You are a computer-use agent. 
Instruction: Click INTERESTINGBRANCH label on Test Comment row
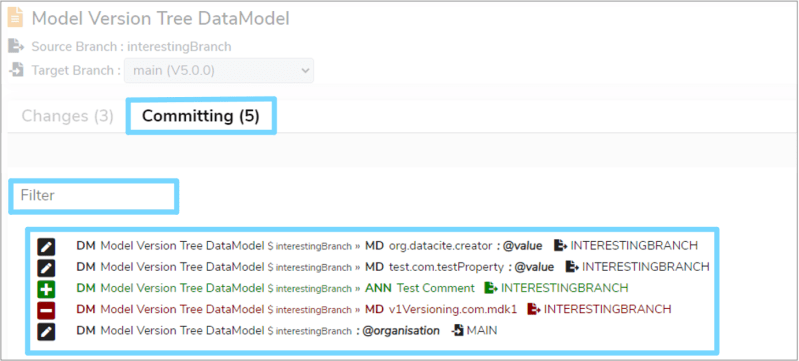[565, 288]
